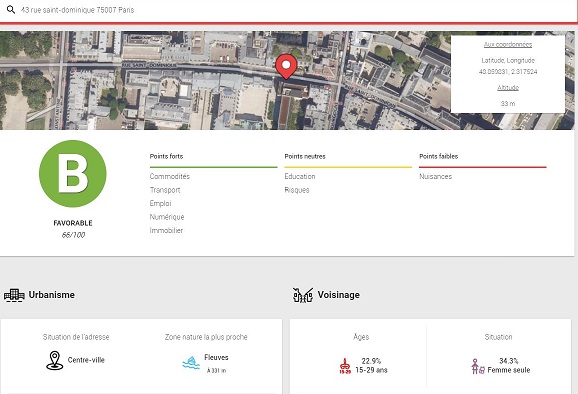Click the 66/100 score text
This screenshot has height=394, width=578.
73,235
